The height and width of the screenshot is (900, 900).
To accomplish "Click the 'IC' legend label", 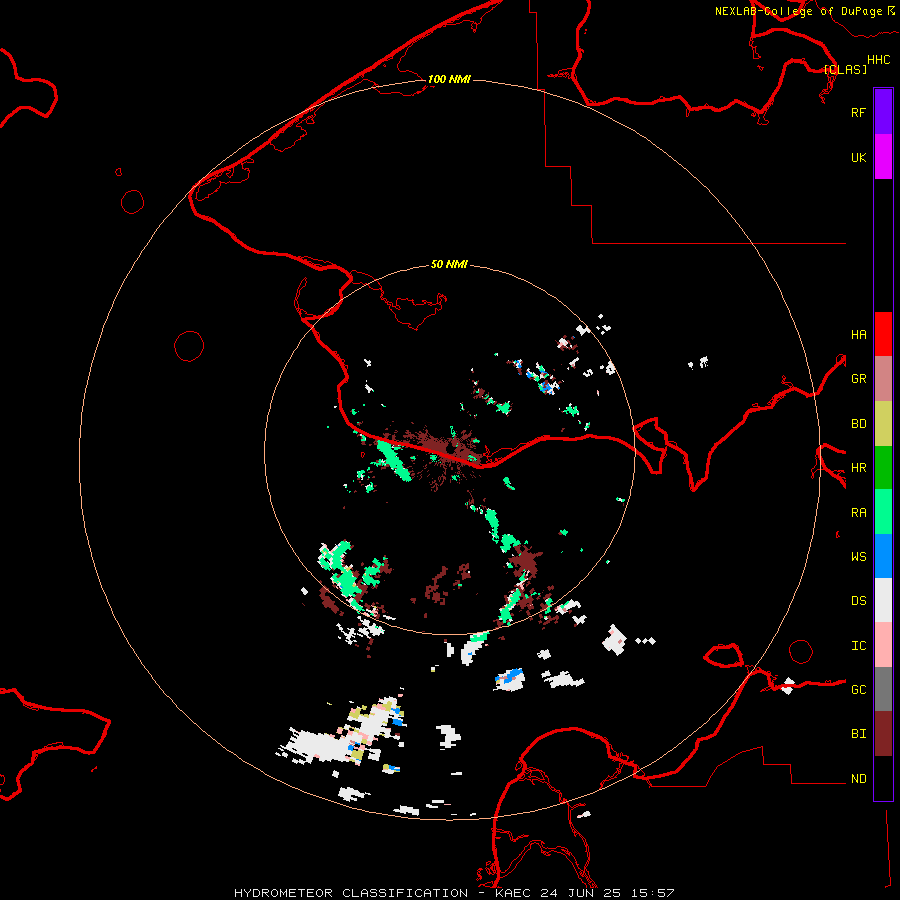I will (858, 646).
